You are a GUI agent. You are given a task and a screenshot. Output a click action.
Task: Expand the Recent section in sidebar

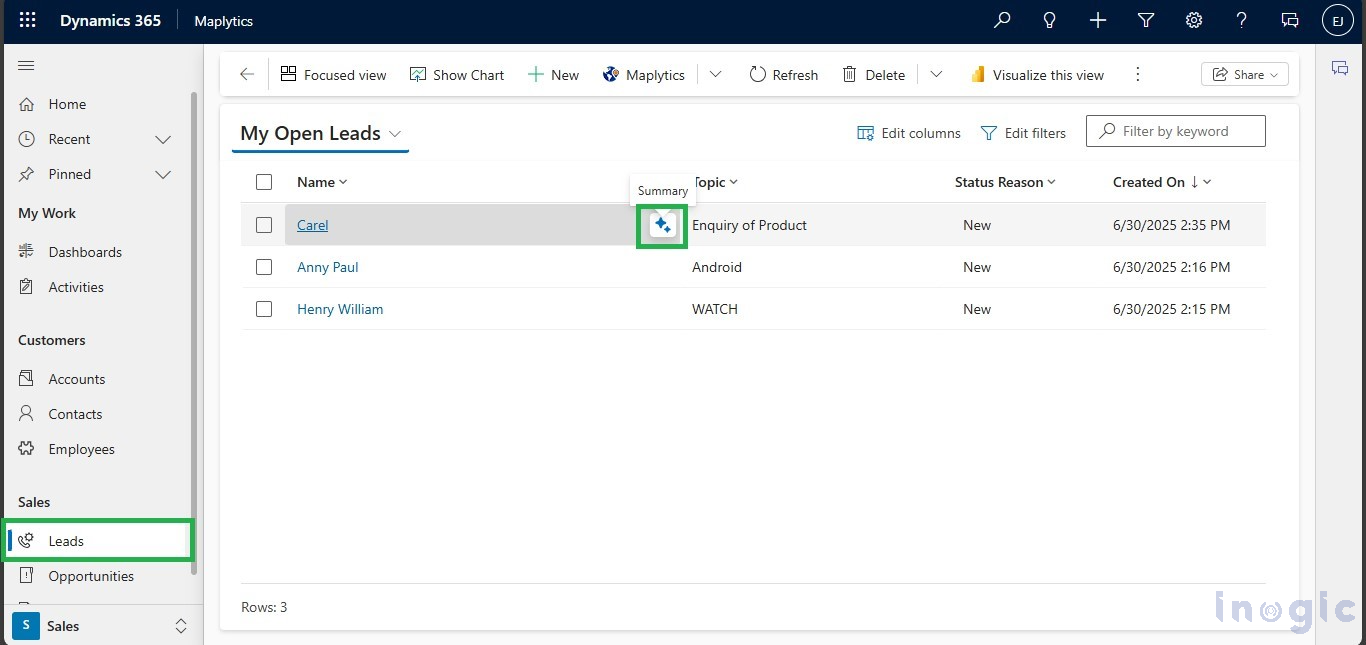coord(163,139)
